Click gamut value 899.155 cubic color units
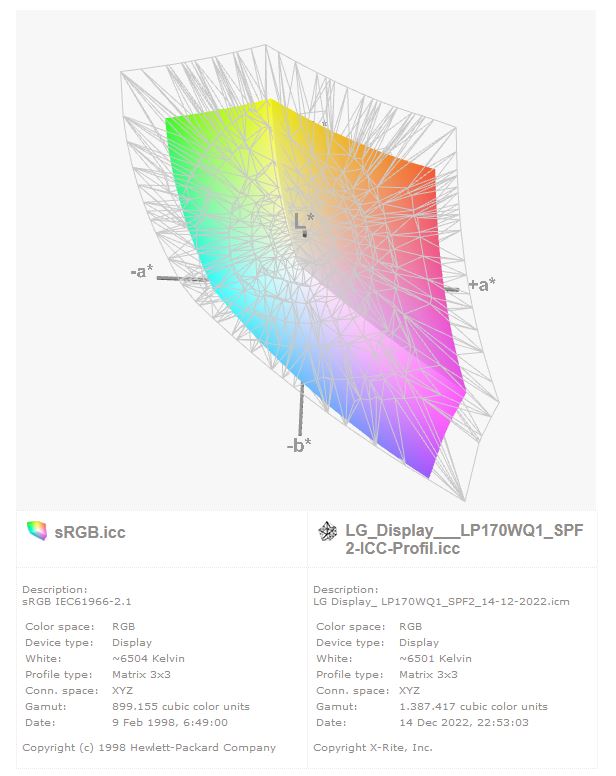 point(181,706)
